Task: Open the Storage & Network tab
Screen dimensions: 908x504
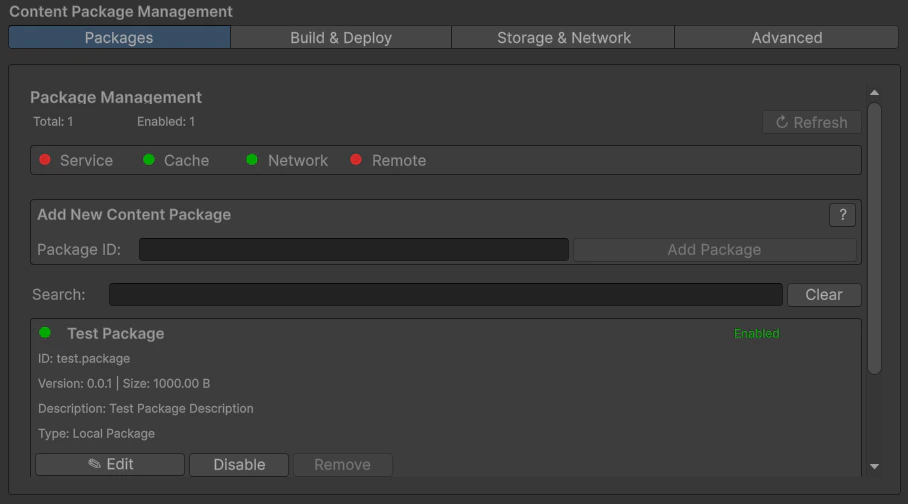Action: (x=563, y=38)
